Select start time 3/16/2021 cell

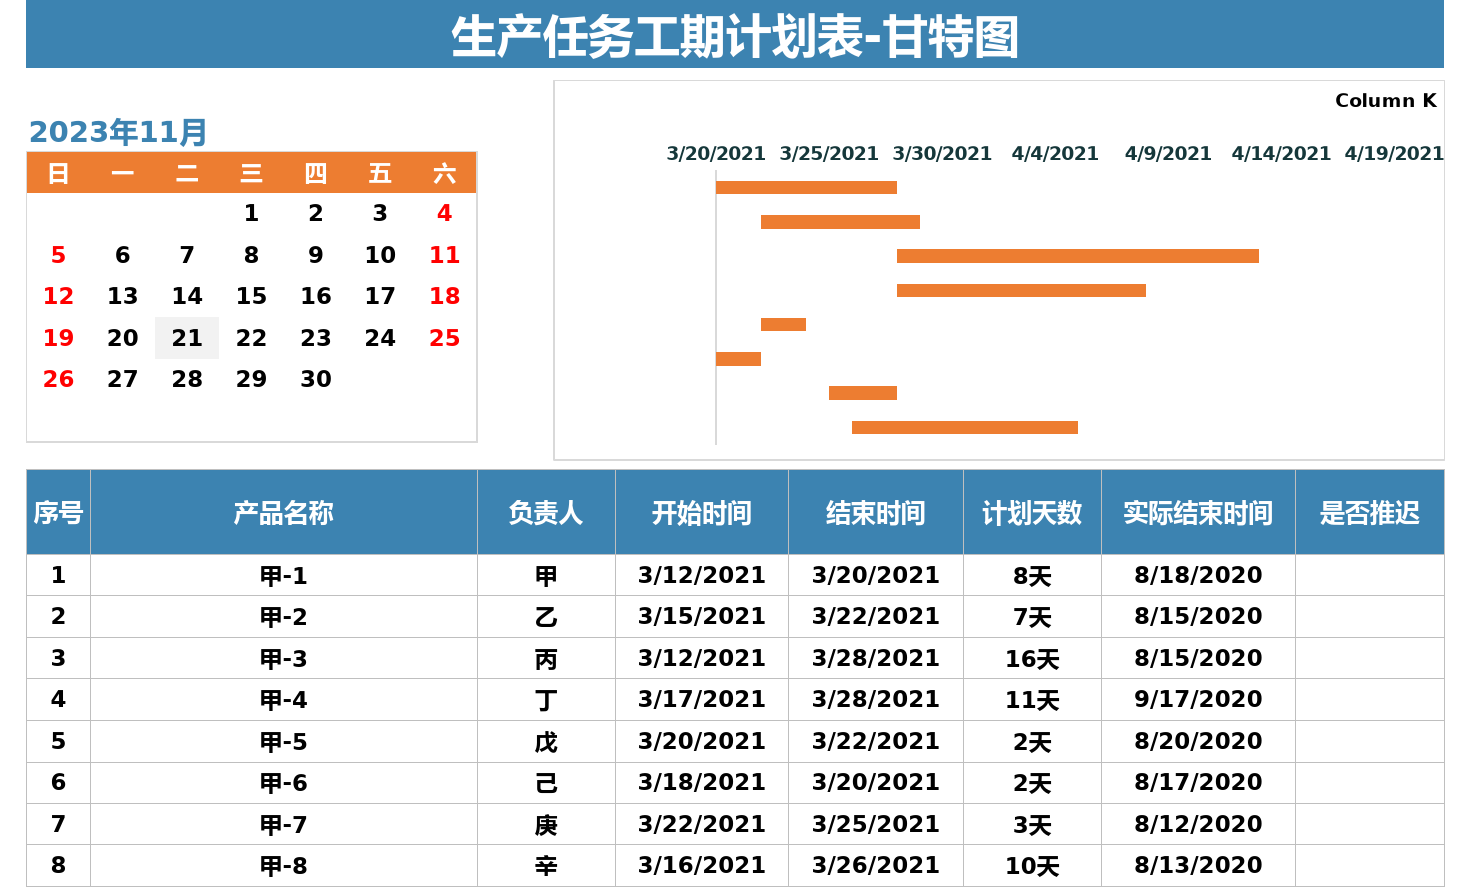point(702,865)
